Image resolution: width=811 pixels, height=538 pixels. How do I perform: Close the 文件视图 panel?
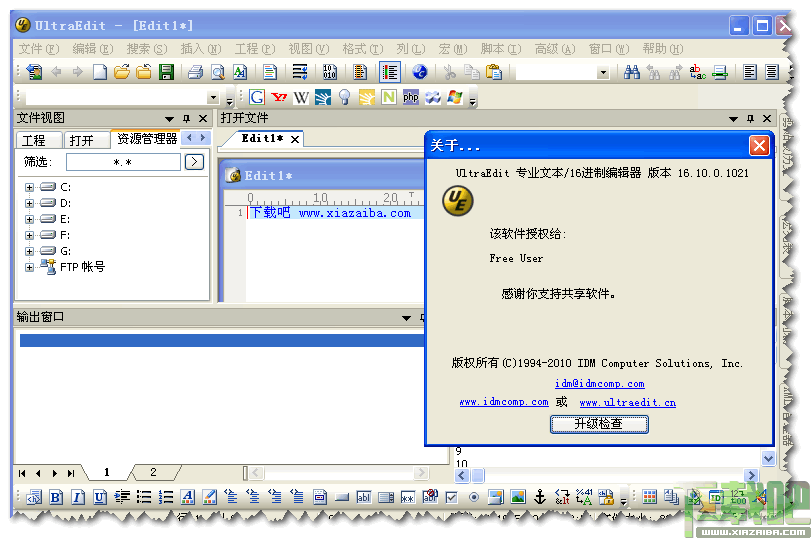tap(203, 118)
